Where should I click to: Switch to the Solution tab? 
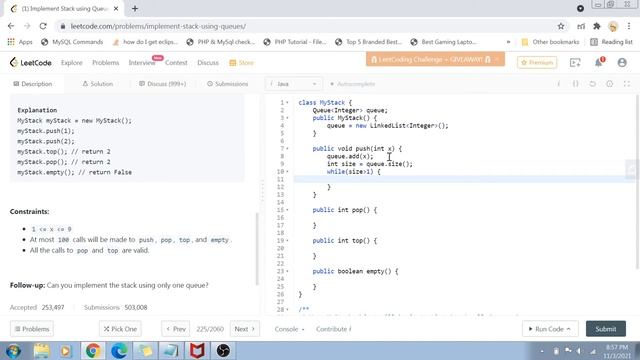[98, 84]
